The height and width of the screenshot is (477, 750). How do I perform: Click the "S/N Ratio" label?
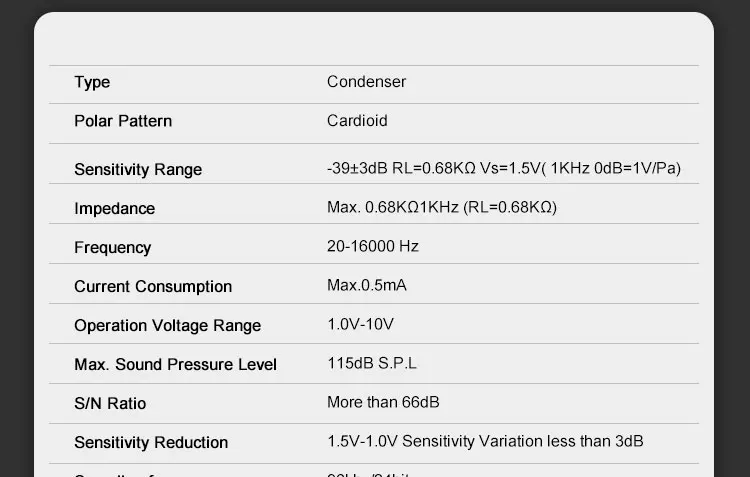[x=110, y=403]
